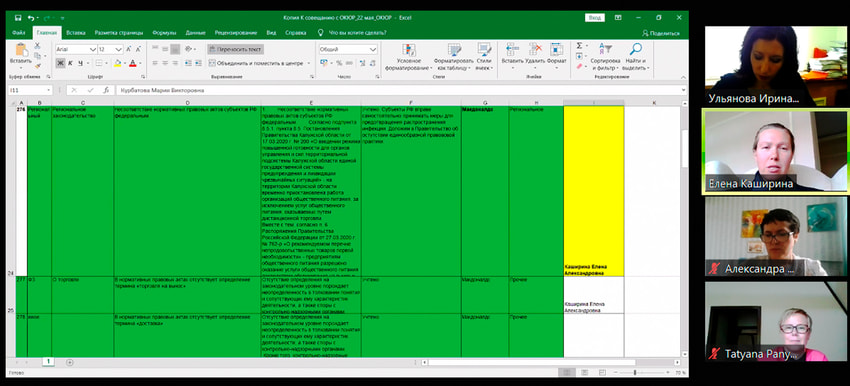Screen dimensions: 850x386
Task: Open the Общий number format dropdown
Action: point(373,49)
